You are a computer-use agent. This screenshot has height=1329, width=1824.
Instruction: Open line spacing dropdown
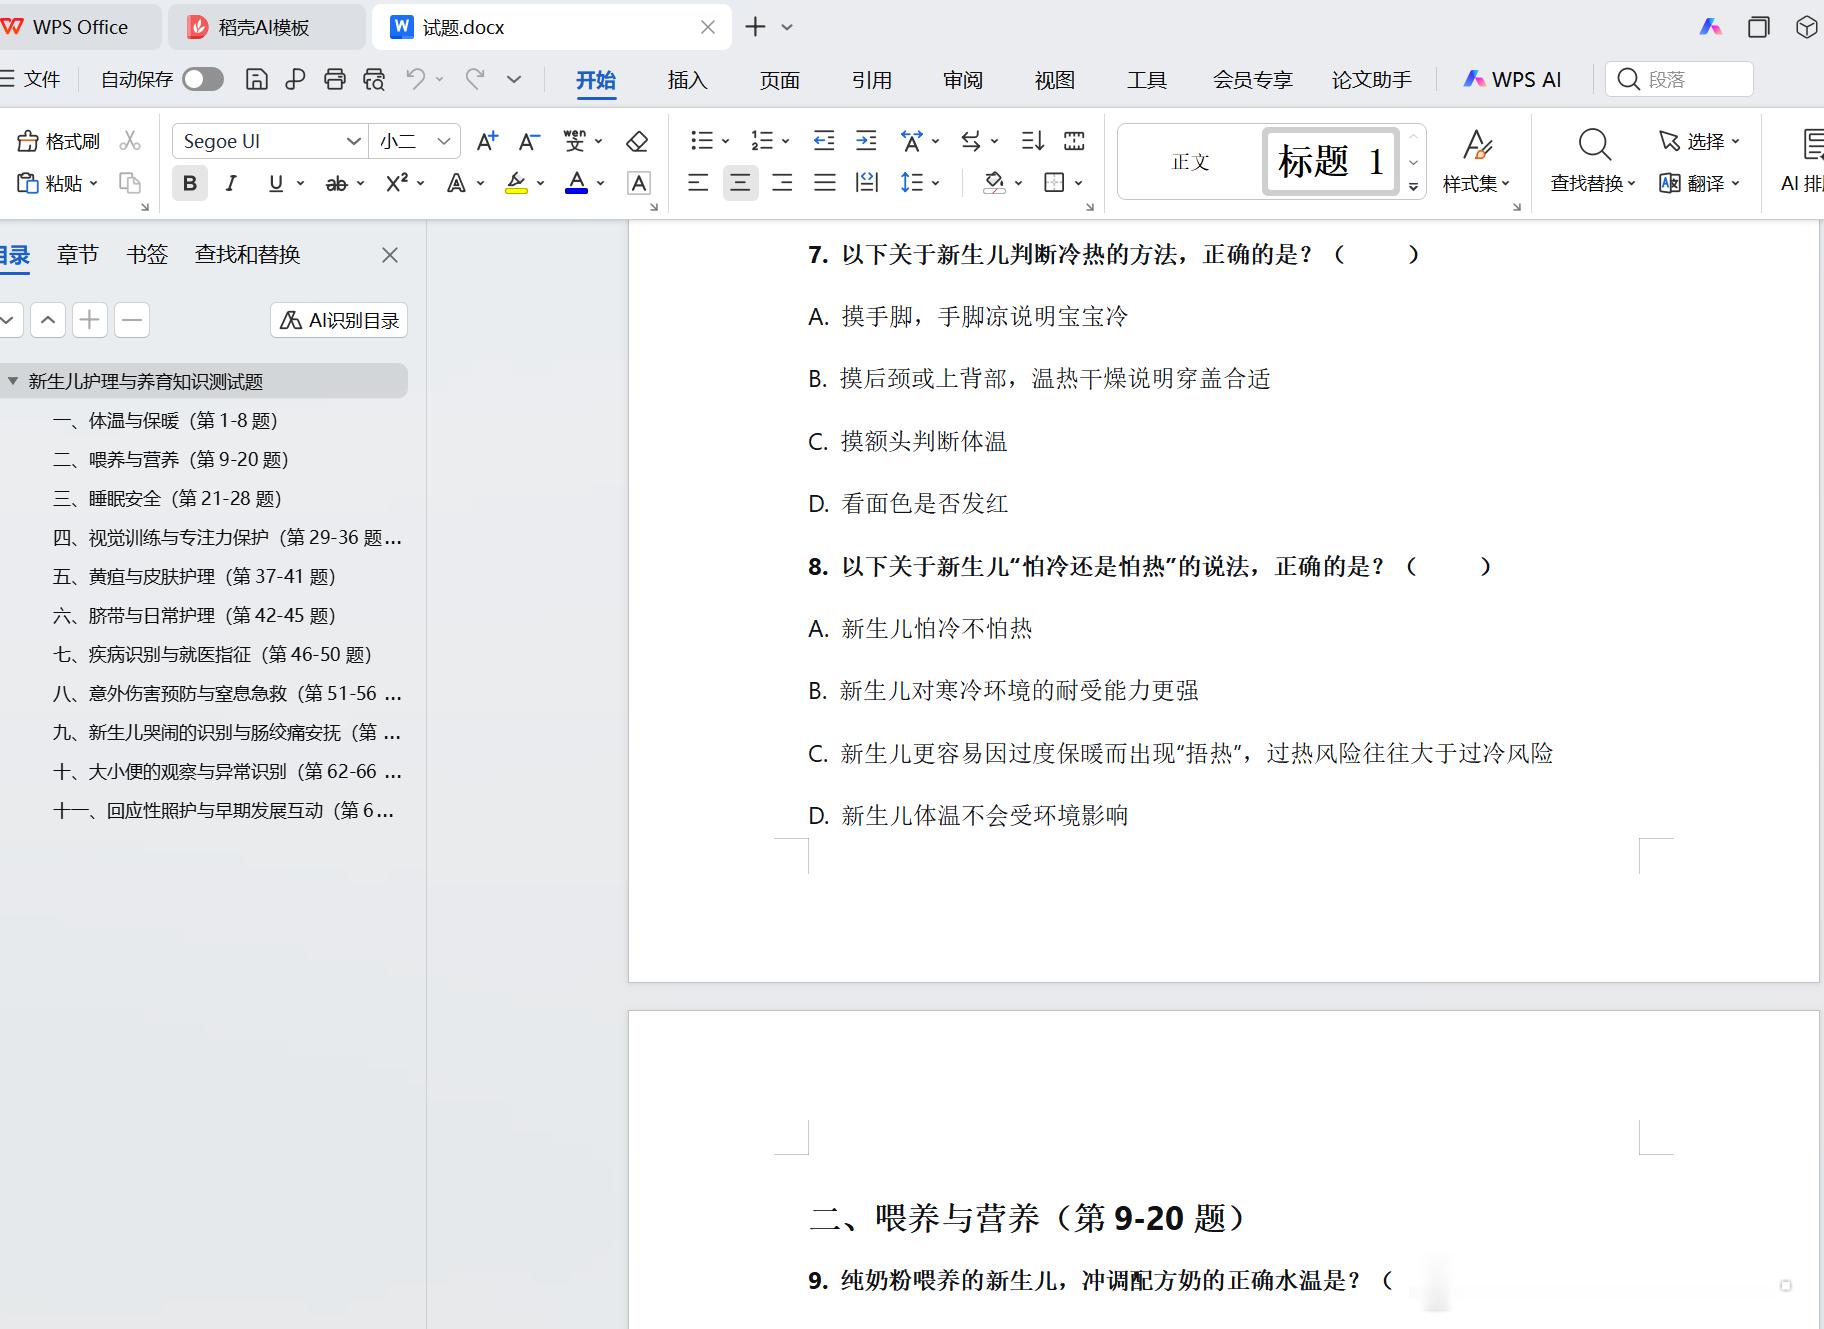[936, 183]
